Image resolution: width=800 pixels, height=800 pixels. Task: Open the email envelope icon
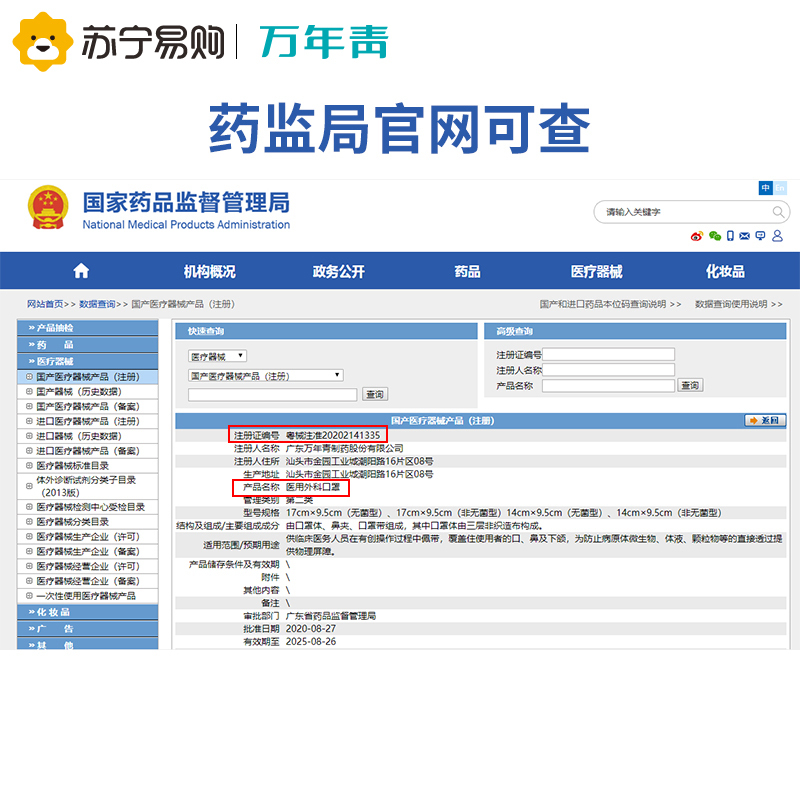(x=745, y=236)
